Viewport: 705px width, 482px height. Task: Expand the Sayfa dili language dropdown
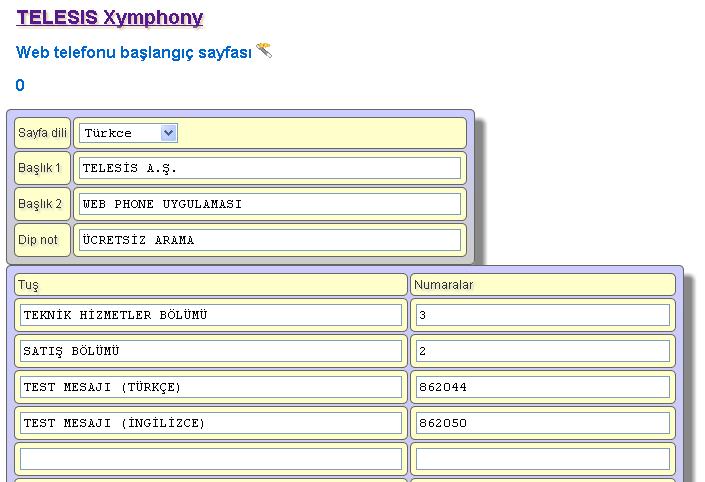[x=128, y=133]
